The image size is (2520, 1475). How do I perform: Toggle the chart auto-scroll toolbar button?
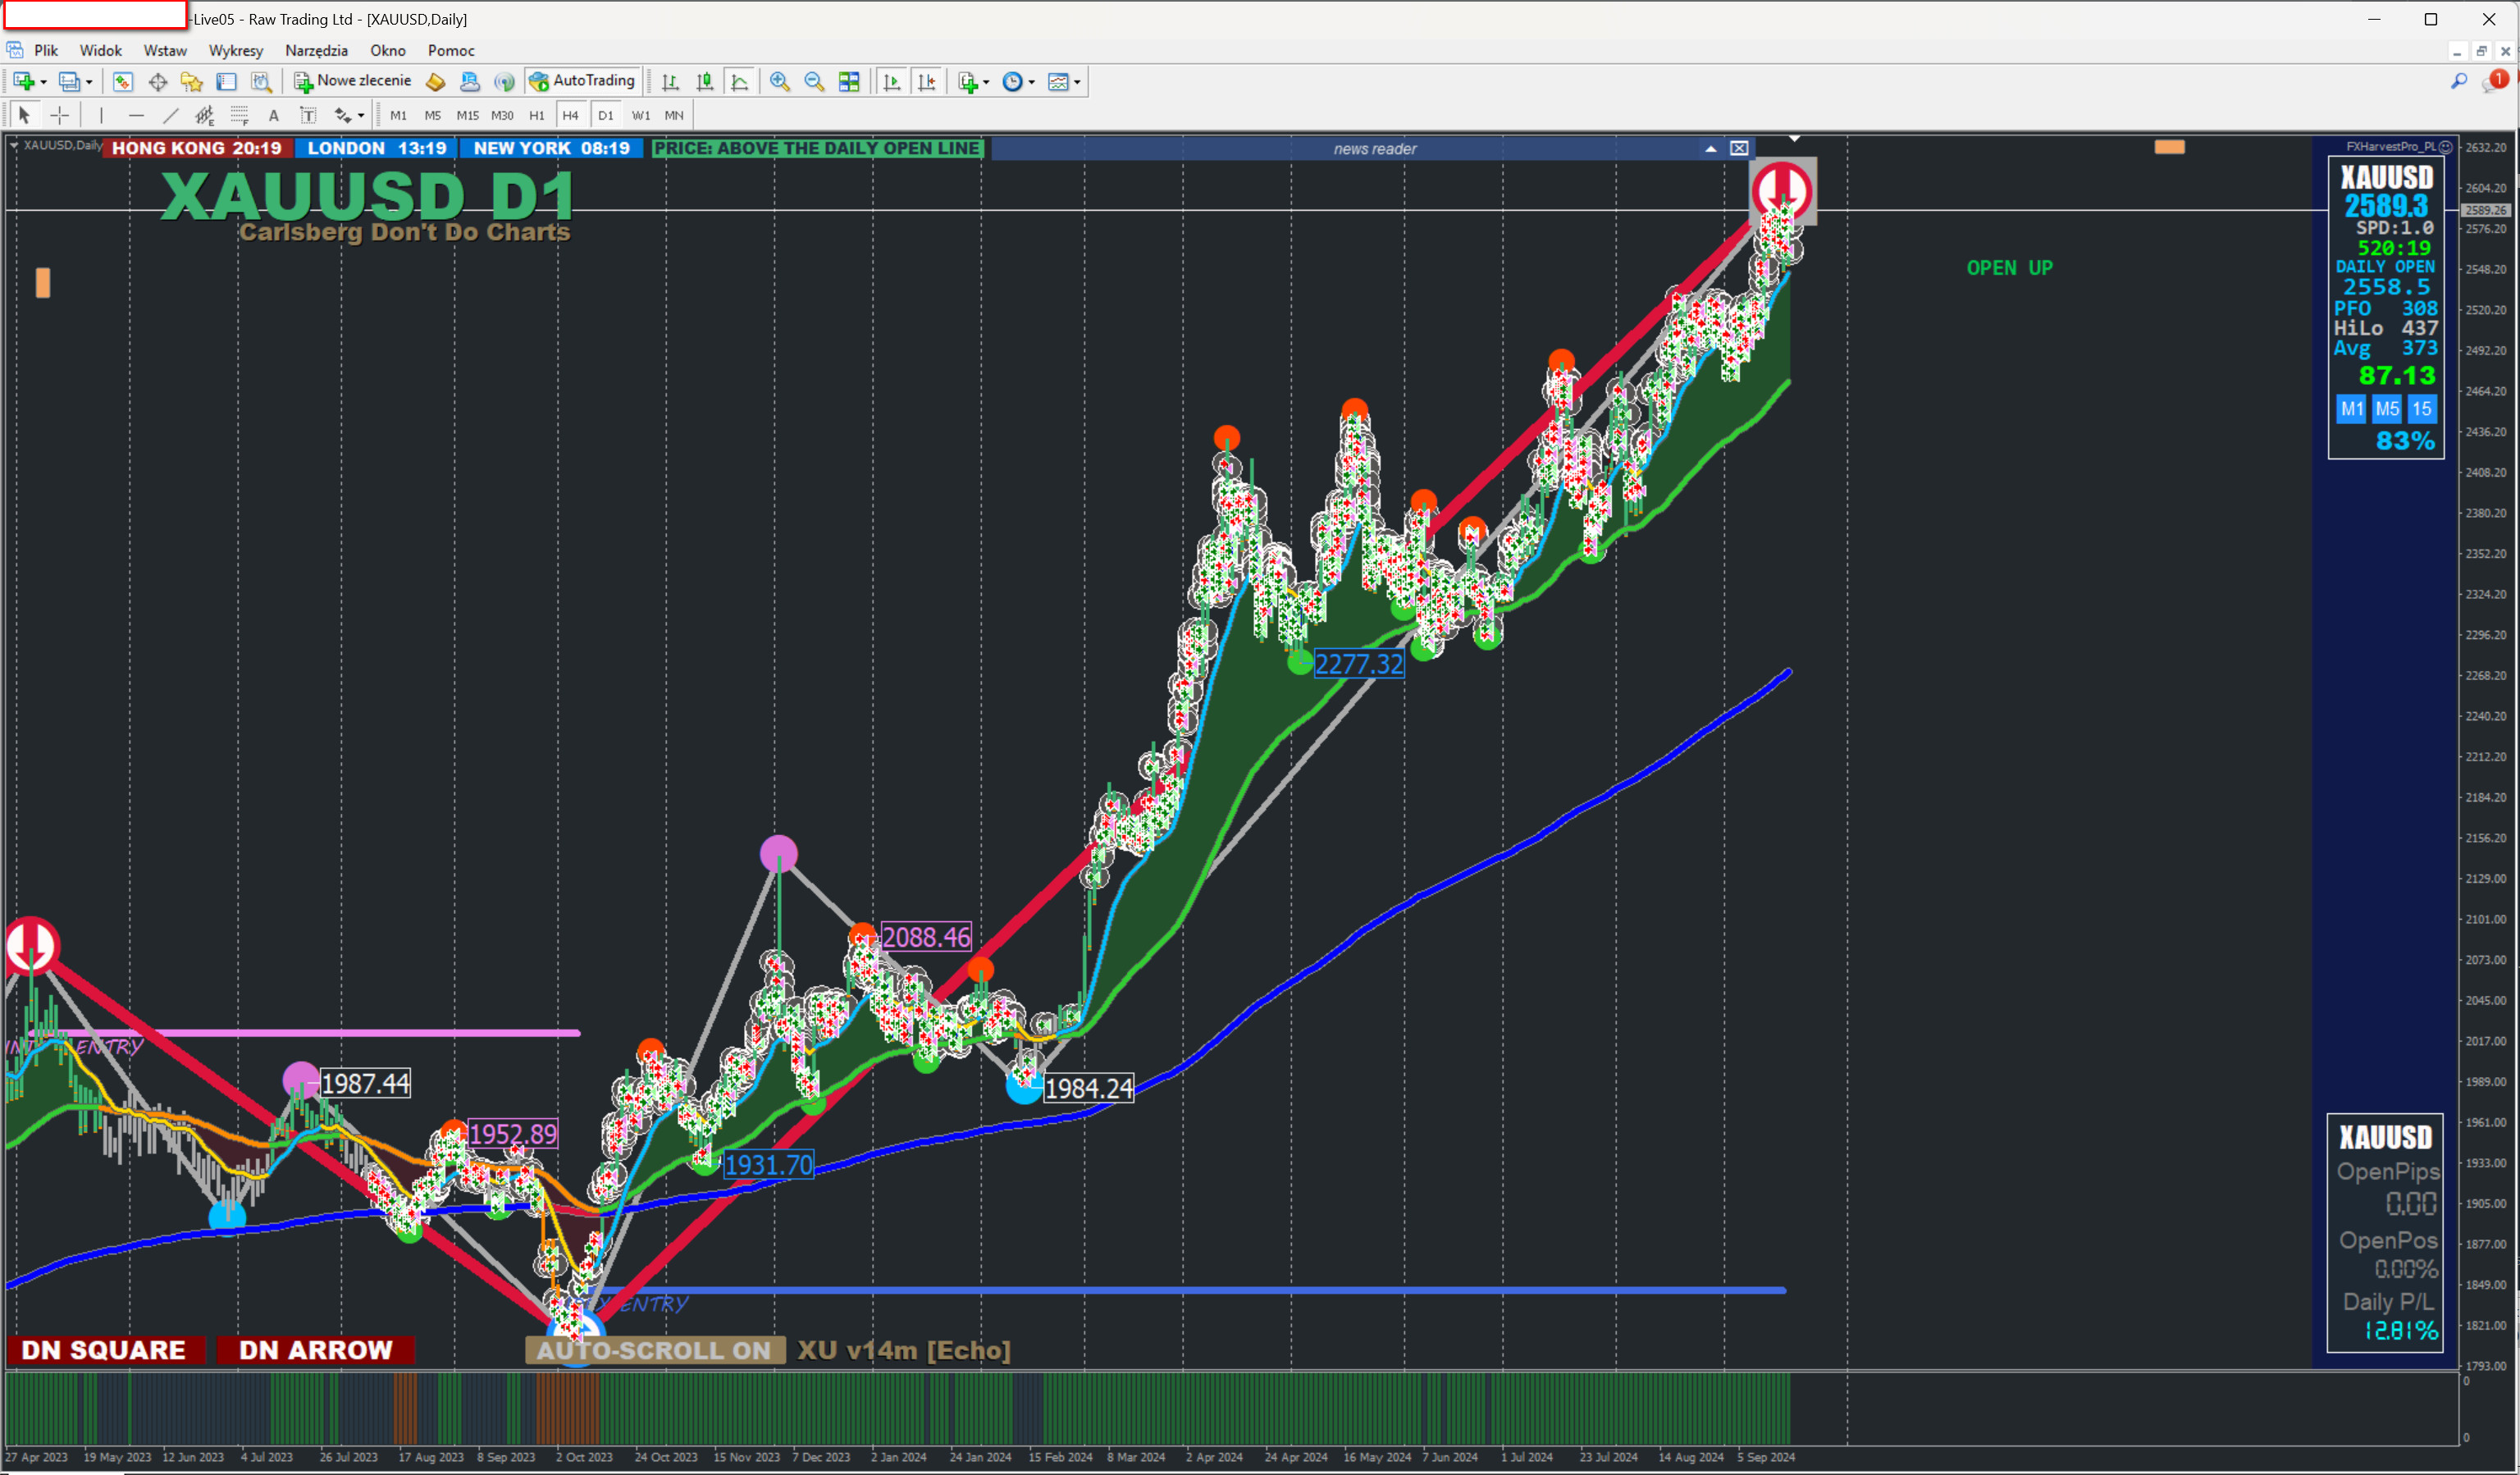(891, 82)
